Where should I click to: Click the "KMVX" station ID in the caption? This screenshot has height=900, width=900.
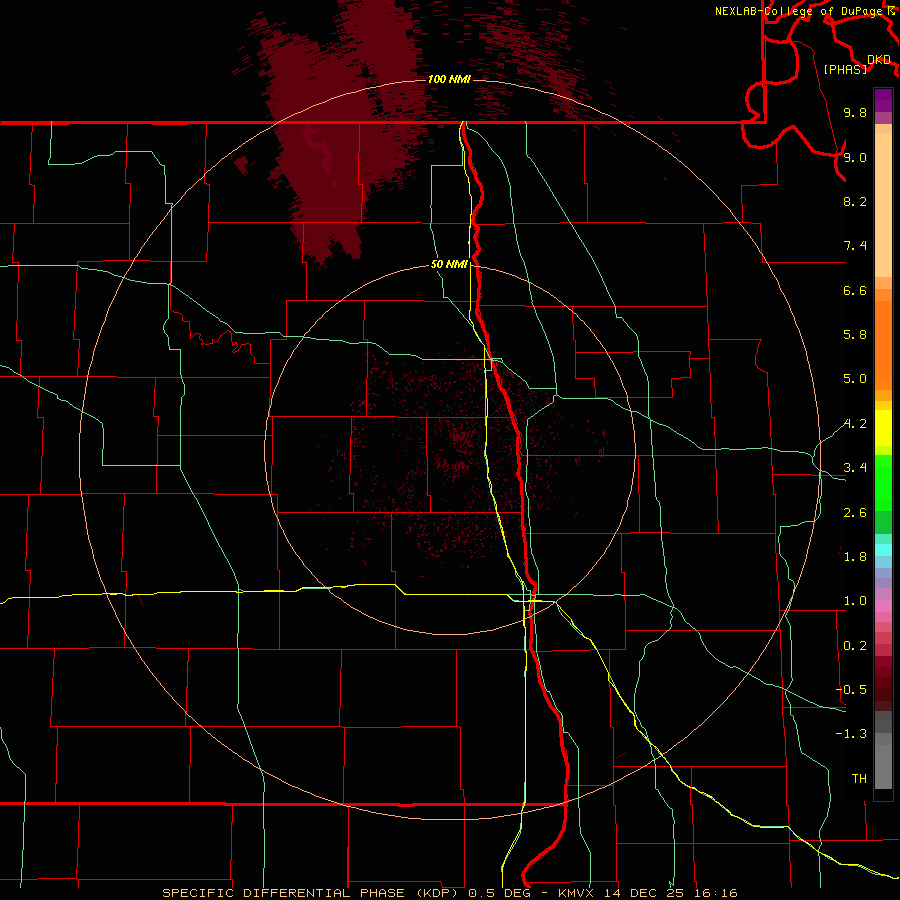point(575,893)
